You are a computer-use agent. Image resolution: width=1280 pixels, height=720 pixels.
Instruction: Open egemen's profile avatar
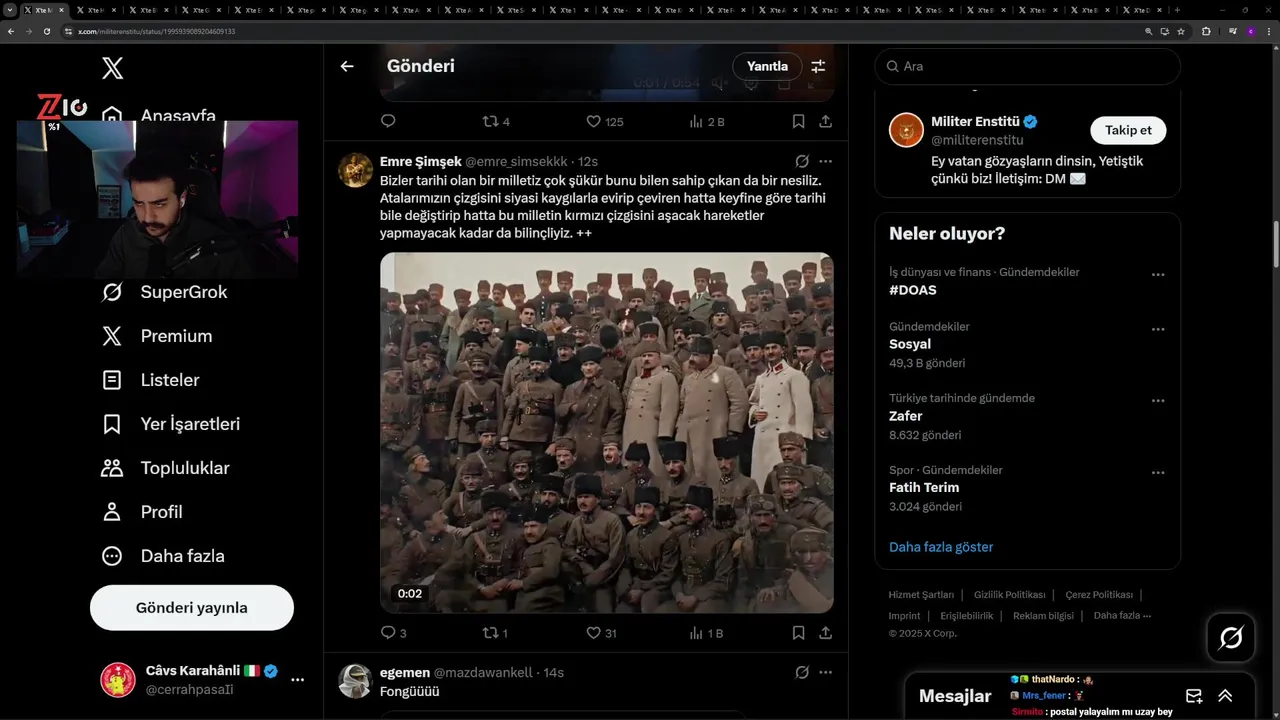tap(355, 681)
